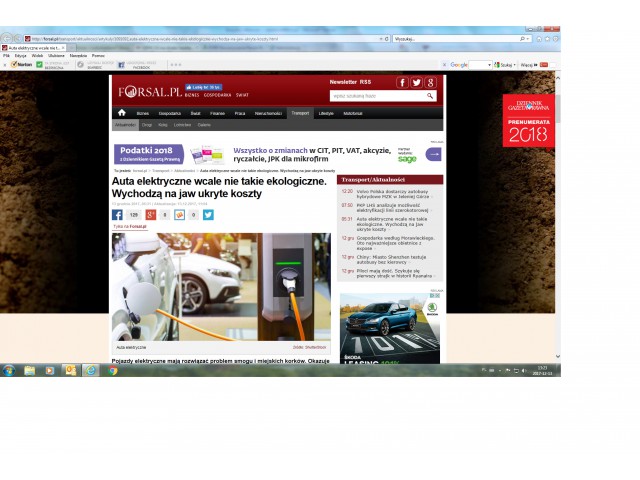Open the Google+ icon in the site header

431,82
